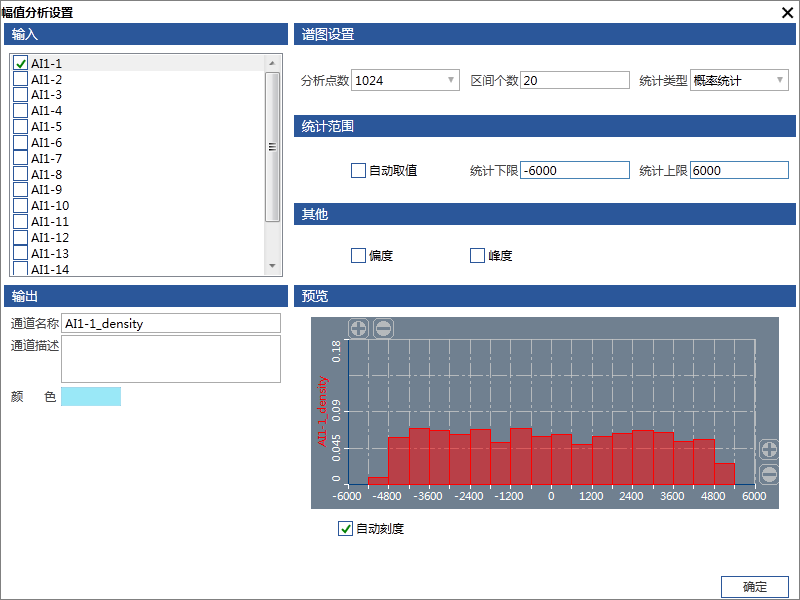Check the AI1-2 channel checkbox

[x=20, y=79]
